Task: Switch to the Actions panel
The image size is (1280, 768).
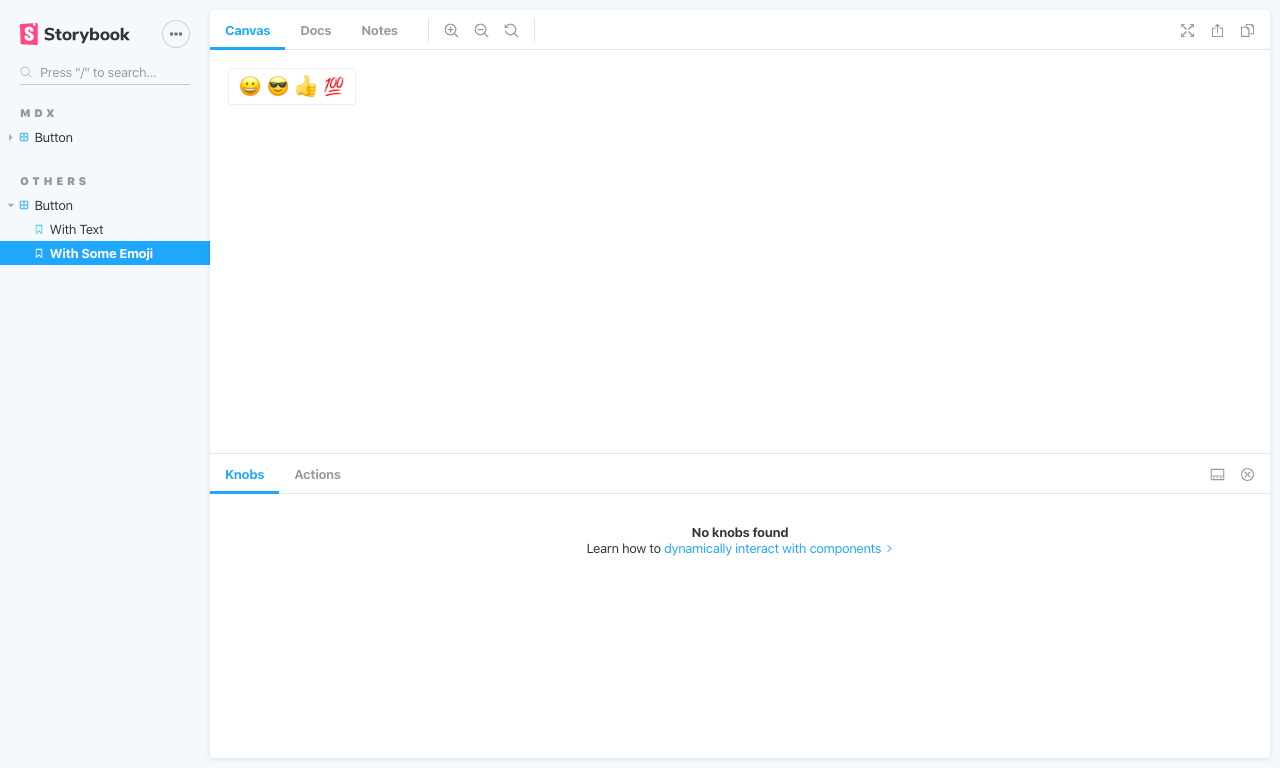Action: [x=317, y=474]
